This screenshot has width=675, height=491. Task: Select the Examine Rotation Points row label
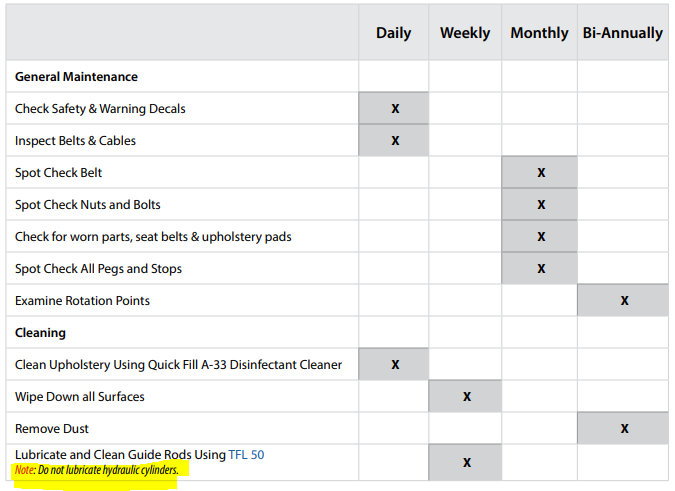point(82,301)
